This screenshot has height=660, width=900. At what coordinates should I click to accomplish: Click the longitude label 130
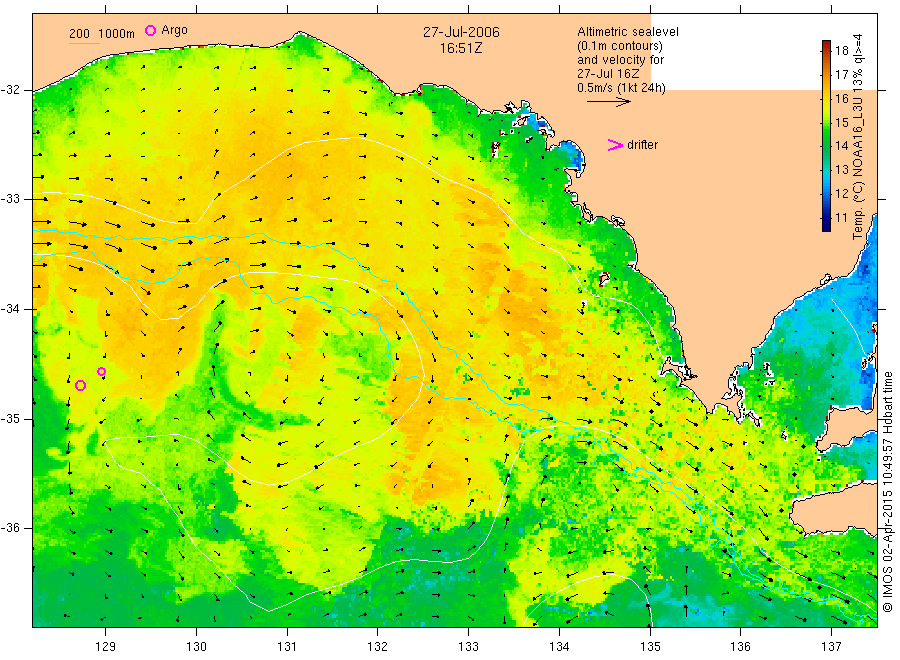click(196, 646)
